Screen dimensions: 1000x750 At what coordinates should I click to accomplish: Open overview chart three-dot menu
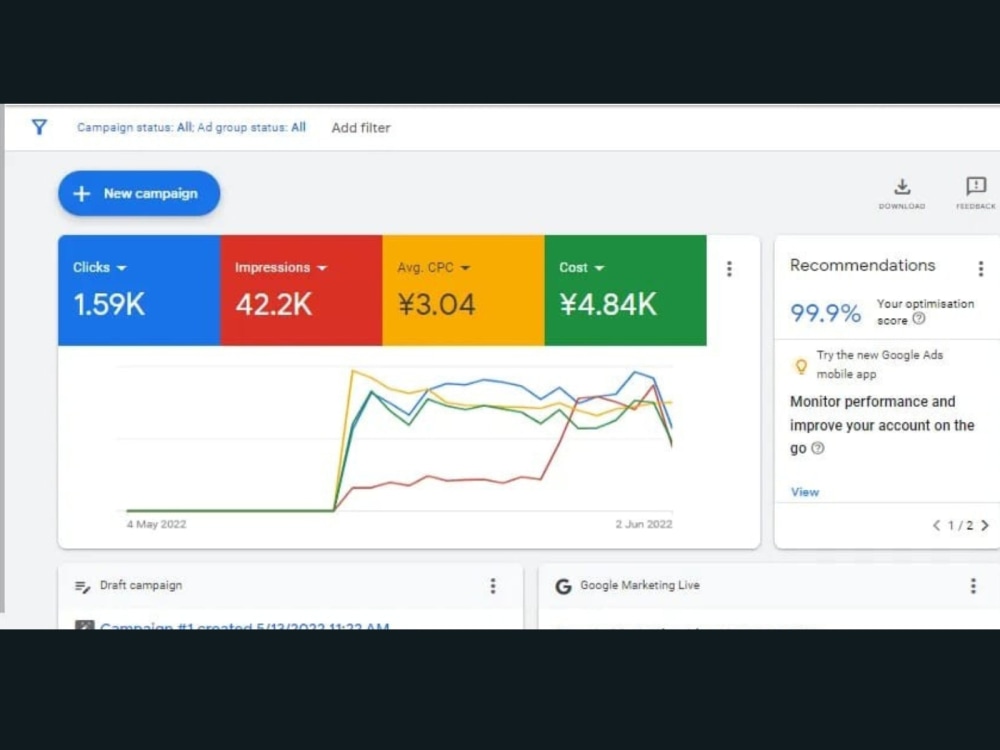(x=730, y=268)
